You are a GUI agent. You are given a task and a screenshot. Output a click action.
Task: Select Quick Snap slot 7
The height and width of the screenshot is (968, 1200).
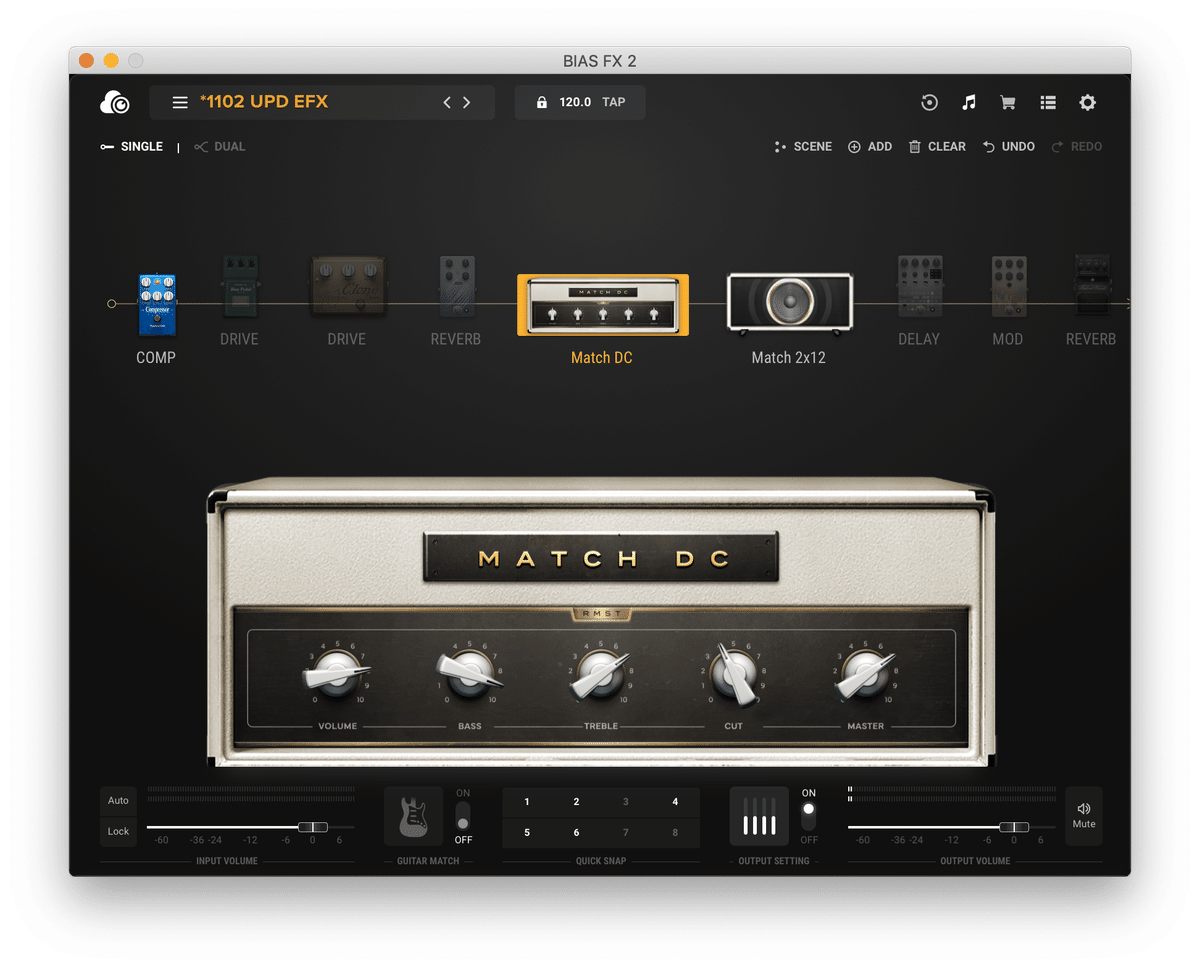(626, 833)
